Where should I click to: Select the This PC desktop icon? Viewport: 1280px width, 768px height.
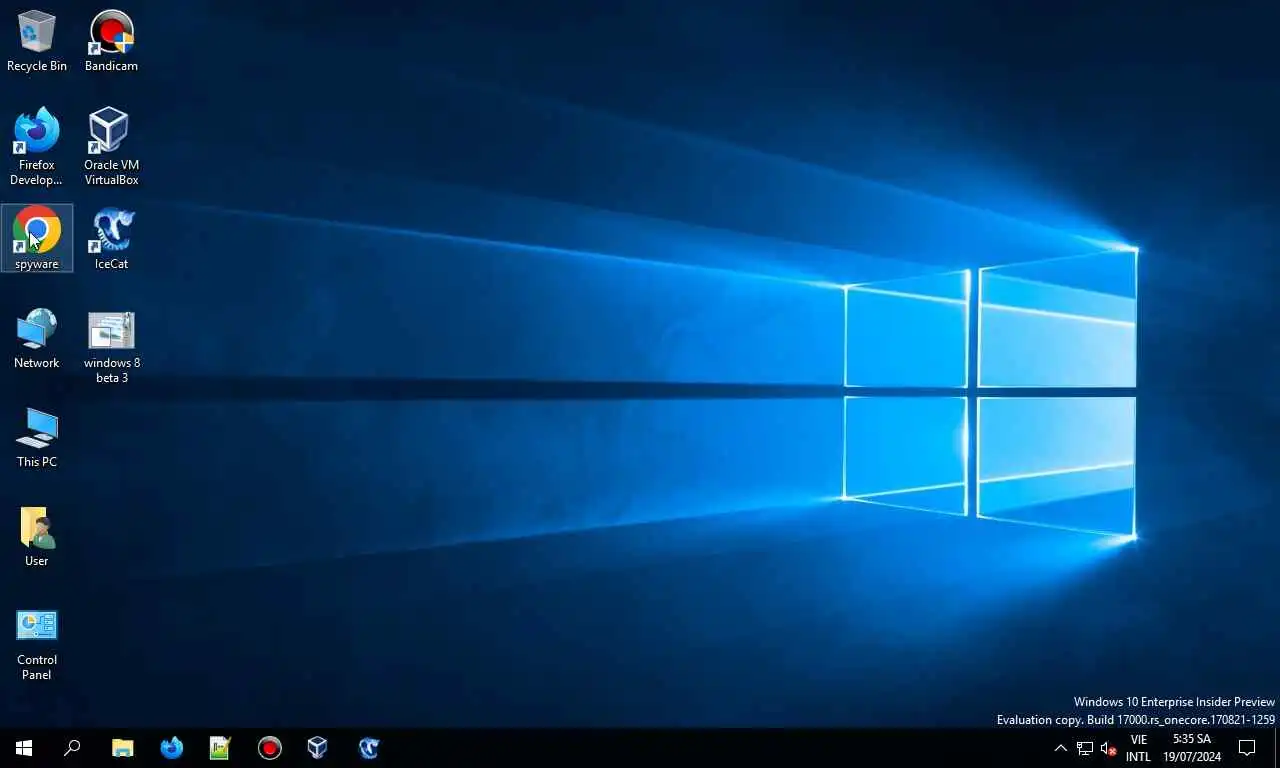tap(37, 437)
